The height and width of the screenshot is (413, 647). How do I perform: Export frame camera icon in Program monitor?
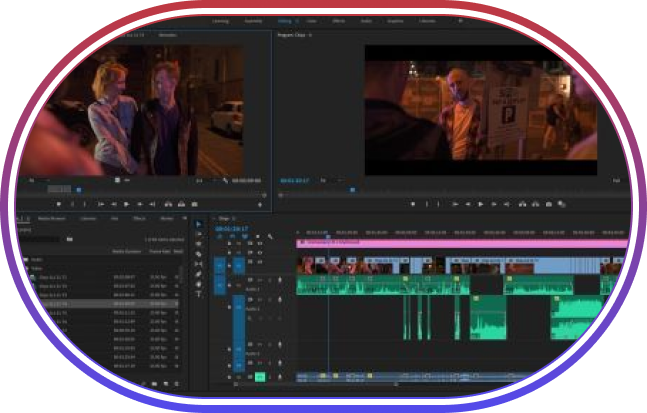[x=548, y=204]
